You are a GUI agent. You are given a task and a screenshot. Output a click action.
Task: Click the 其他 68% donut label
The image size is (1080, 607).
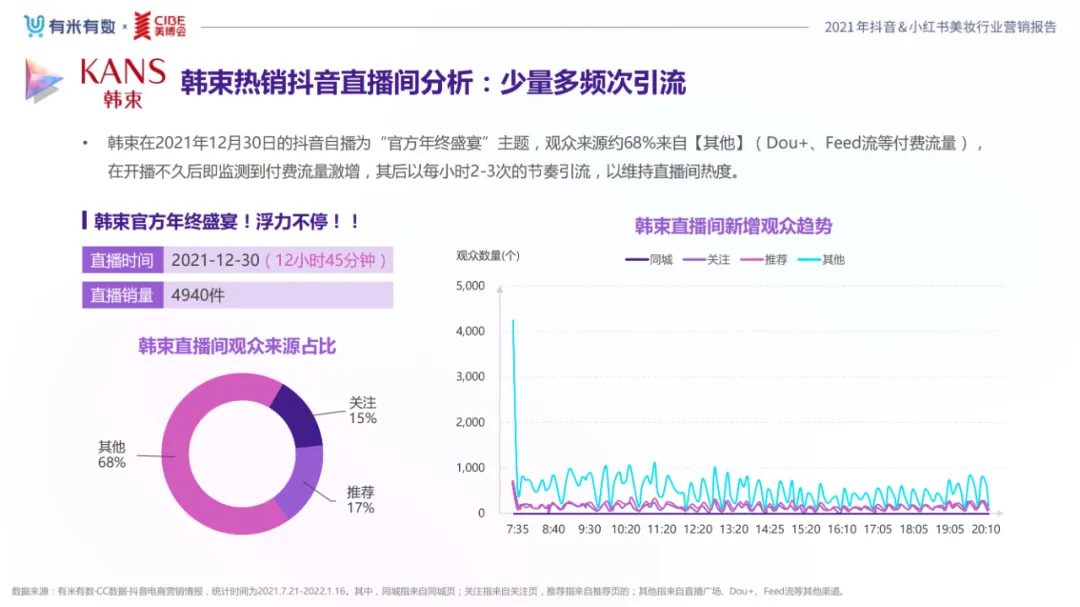112,455
